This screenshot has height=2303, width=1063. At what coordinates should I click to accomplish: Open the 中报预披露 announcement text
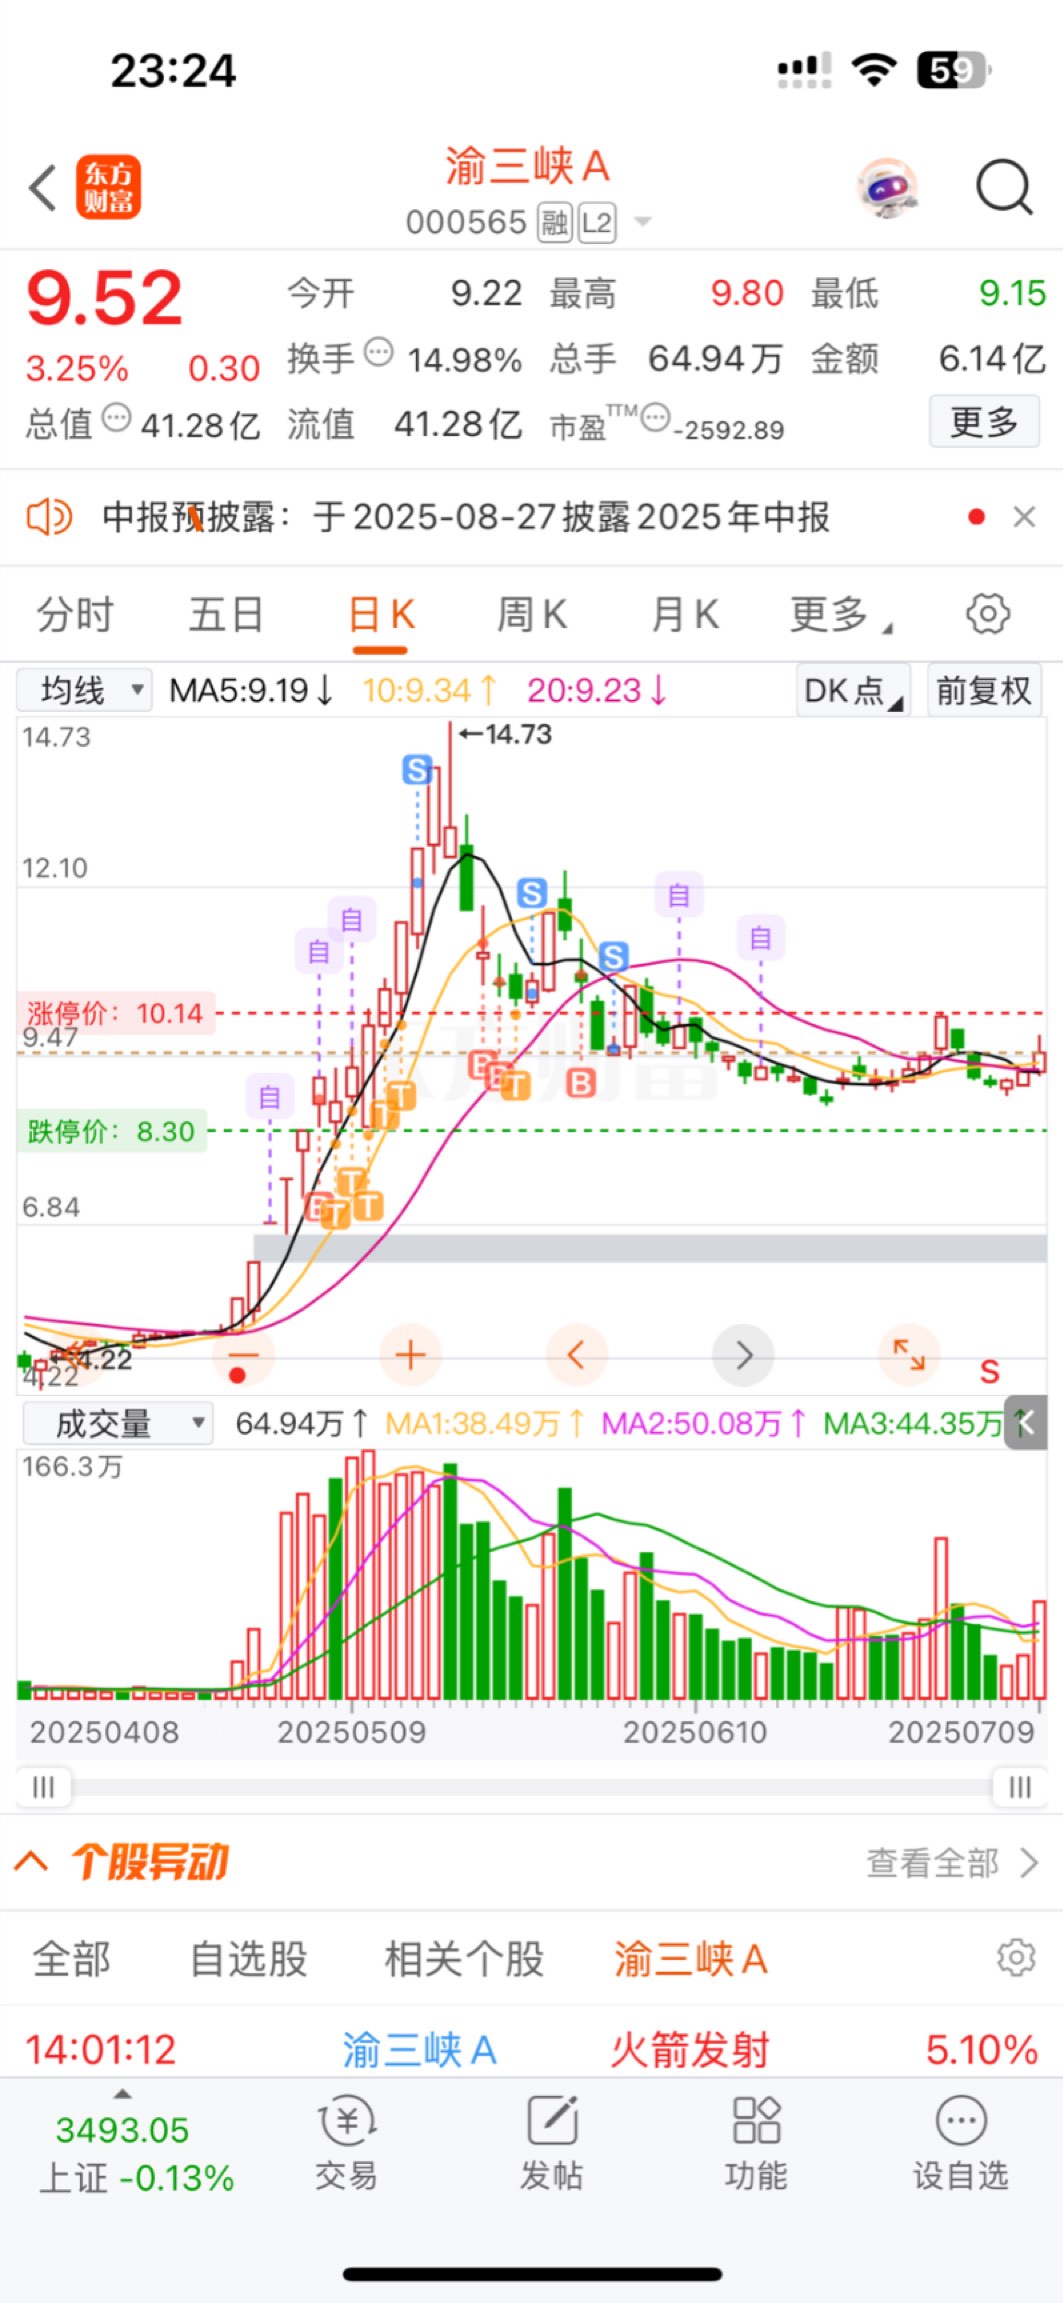pyautogui.click(x=466, y=517)
